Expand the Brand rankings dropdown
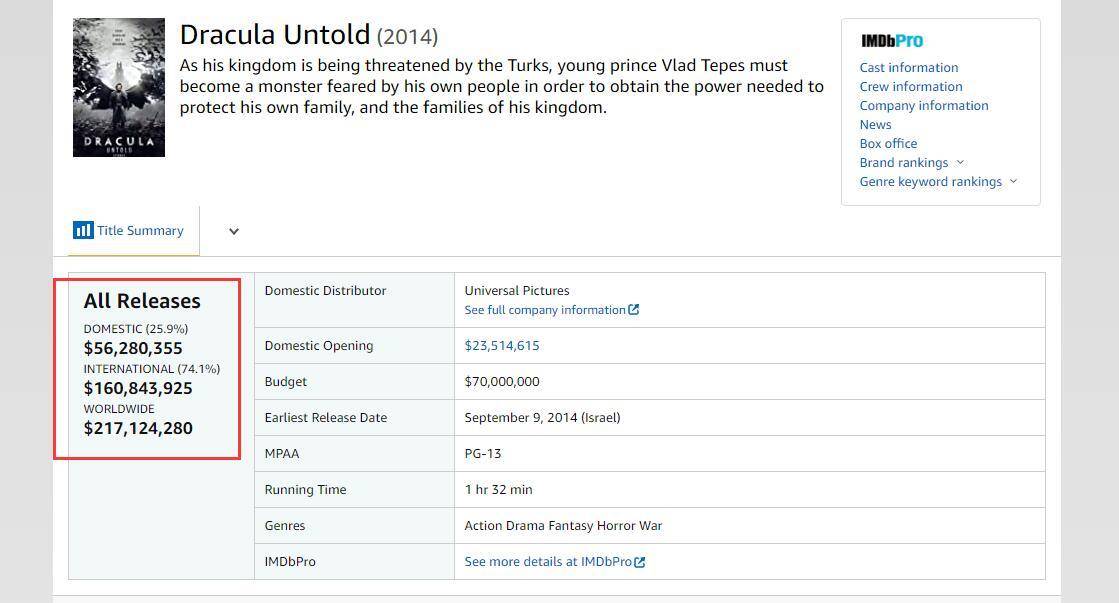The width and height of the screenshot is (1119, 603). (x=960, y=163)
